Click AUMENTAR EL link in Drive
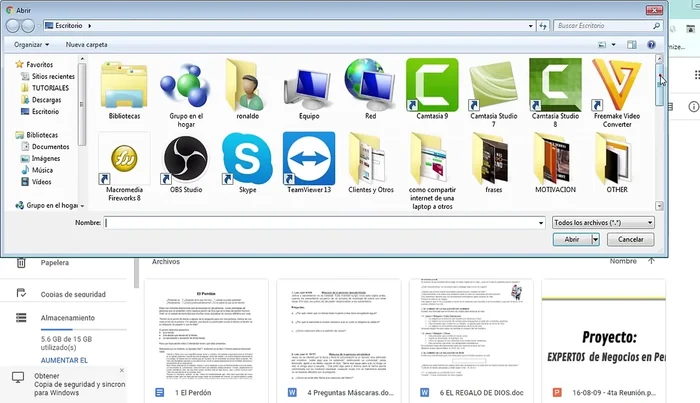 (64, 360)
